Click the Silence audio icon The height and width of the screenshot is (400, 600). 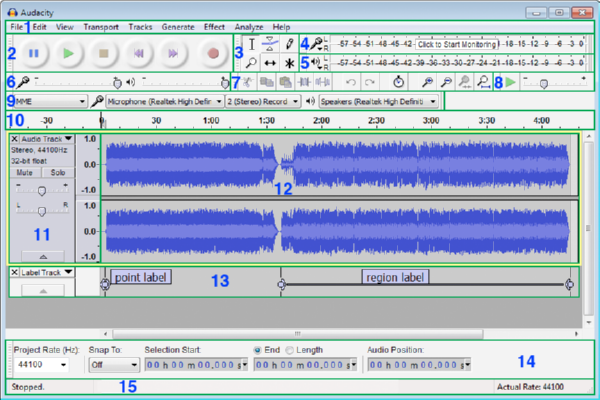(322, 82)
